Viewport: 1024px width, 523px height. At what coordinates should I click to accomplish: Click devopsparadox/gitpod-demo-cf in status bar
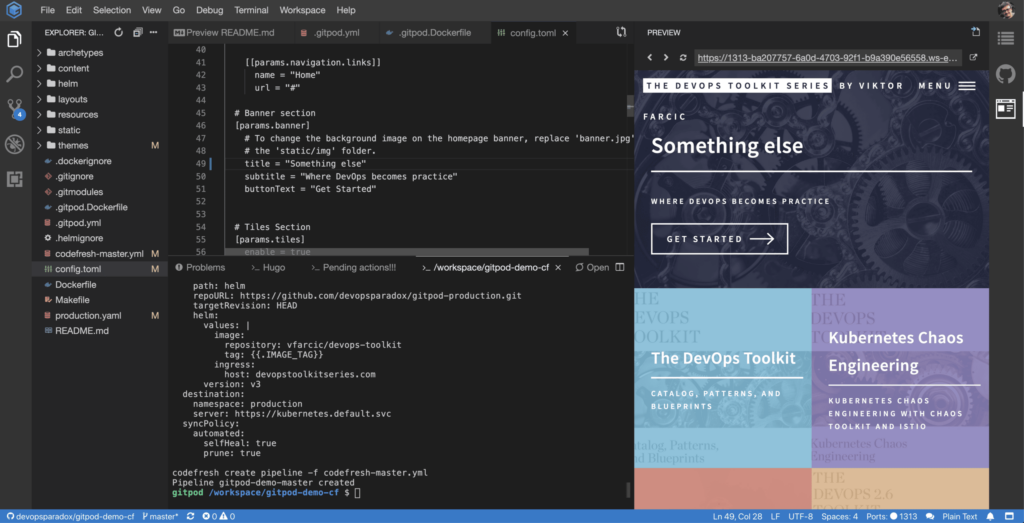click(x=70, y=516)
